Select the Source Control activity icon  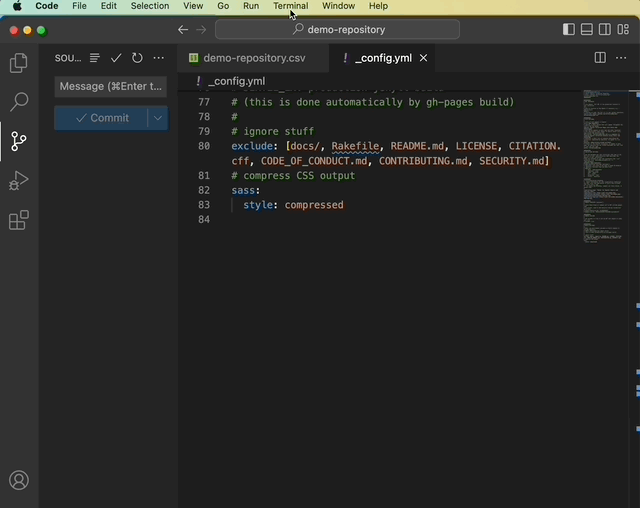[x=18, y=141]
